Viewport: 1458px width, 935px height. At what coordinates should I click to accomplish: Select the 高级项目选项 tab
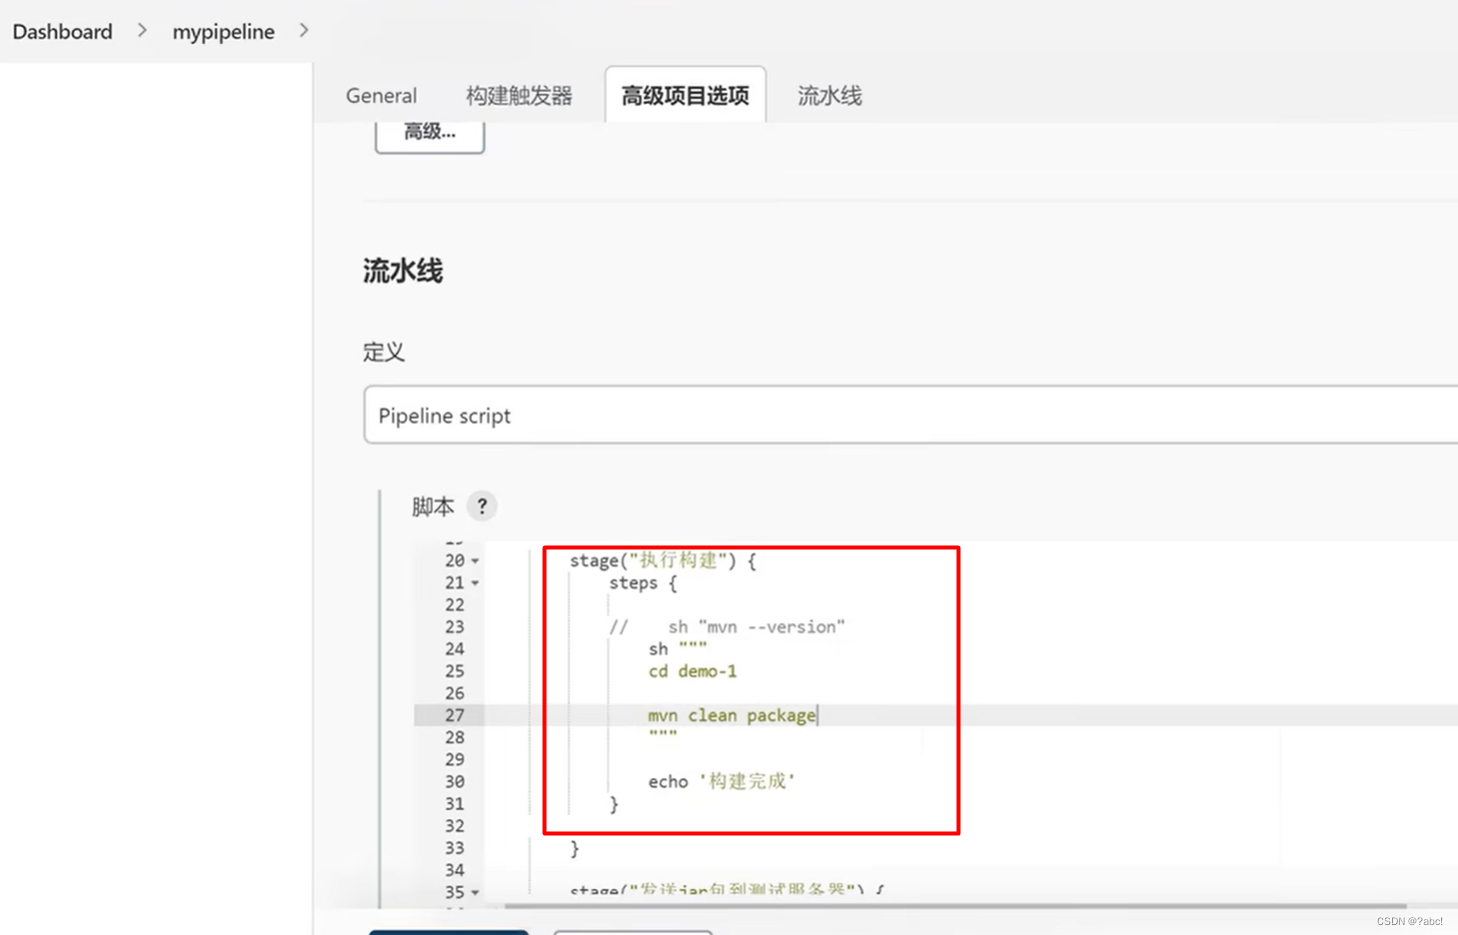click(x=685, y=95)
